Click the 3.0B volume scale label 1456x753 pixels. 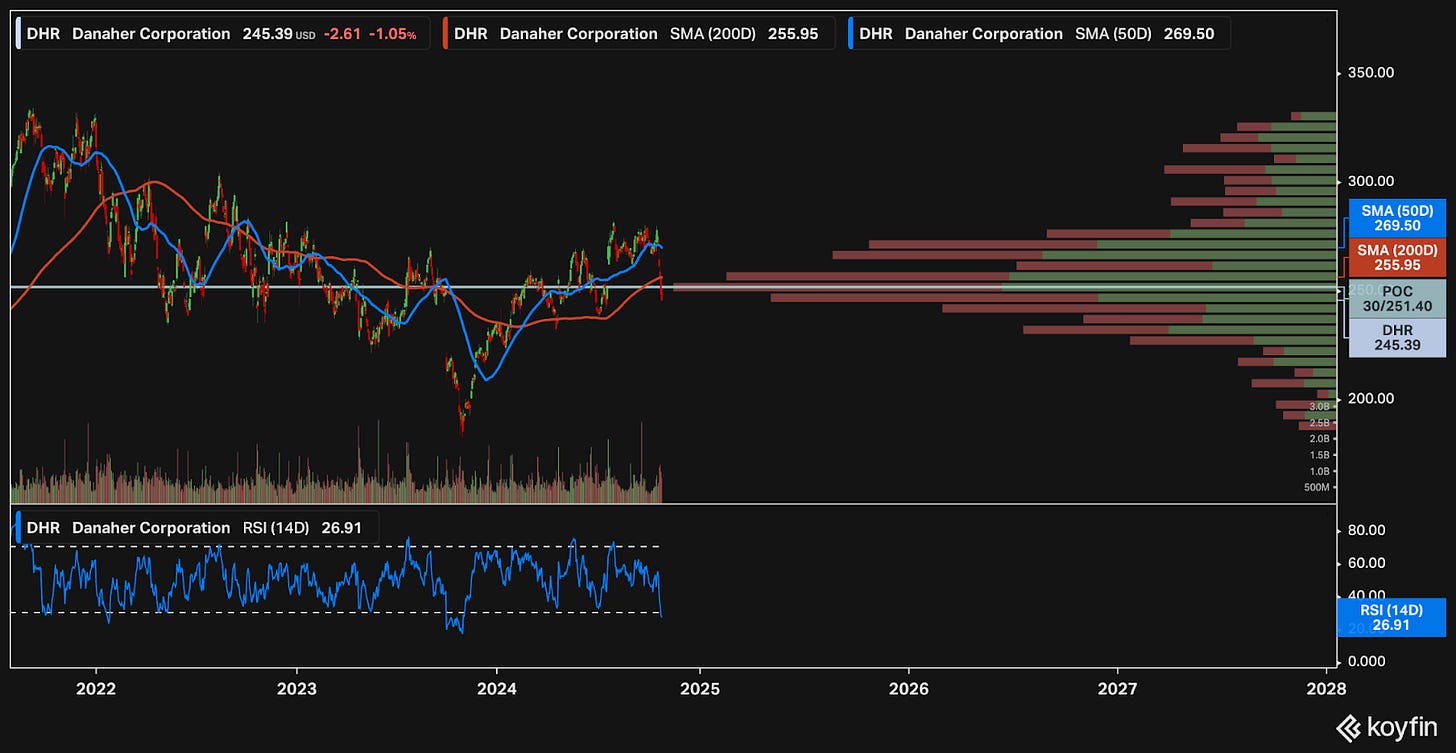[x=1319, y=407]
